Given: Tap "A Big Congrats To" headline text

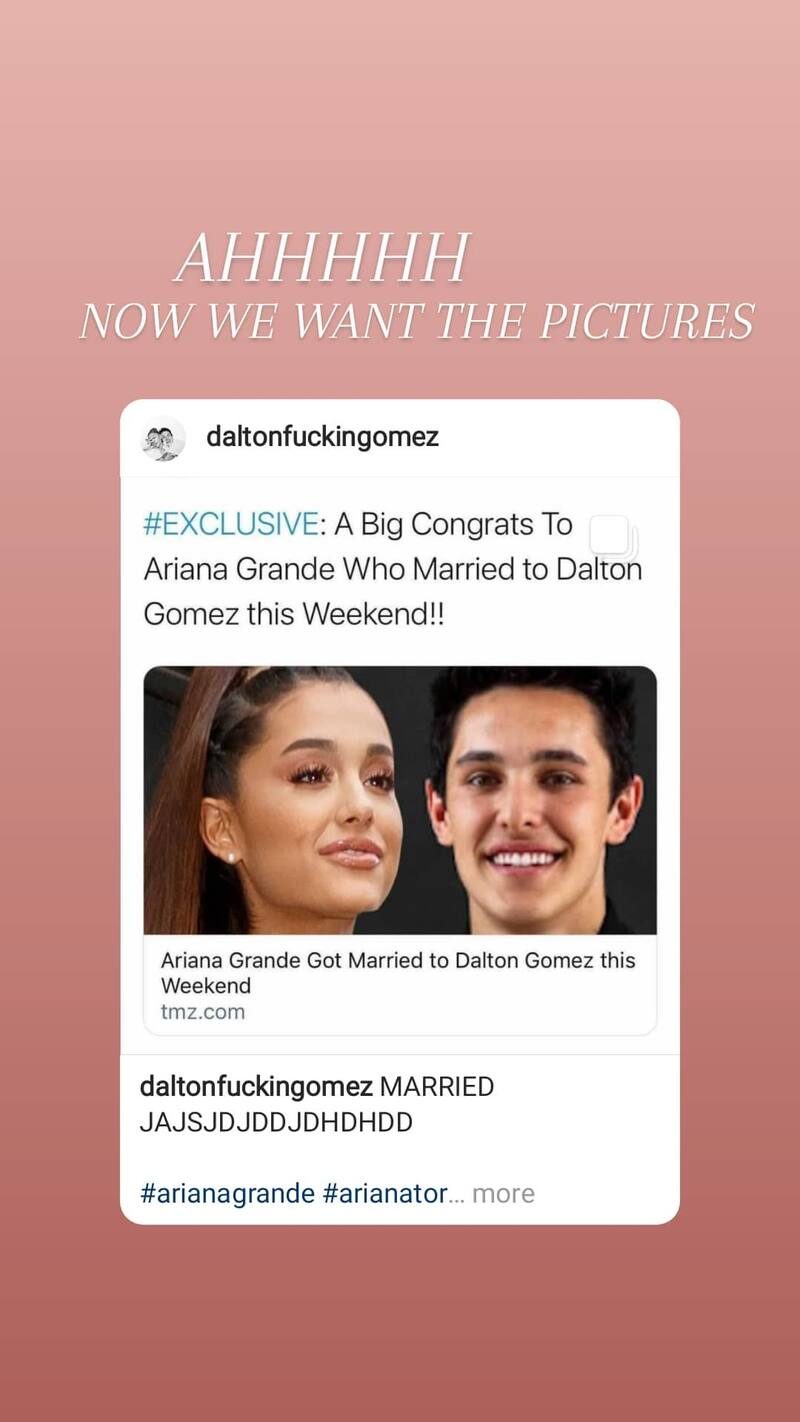Looking at the screenshot, I should pos(452,525).
